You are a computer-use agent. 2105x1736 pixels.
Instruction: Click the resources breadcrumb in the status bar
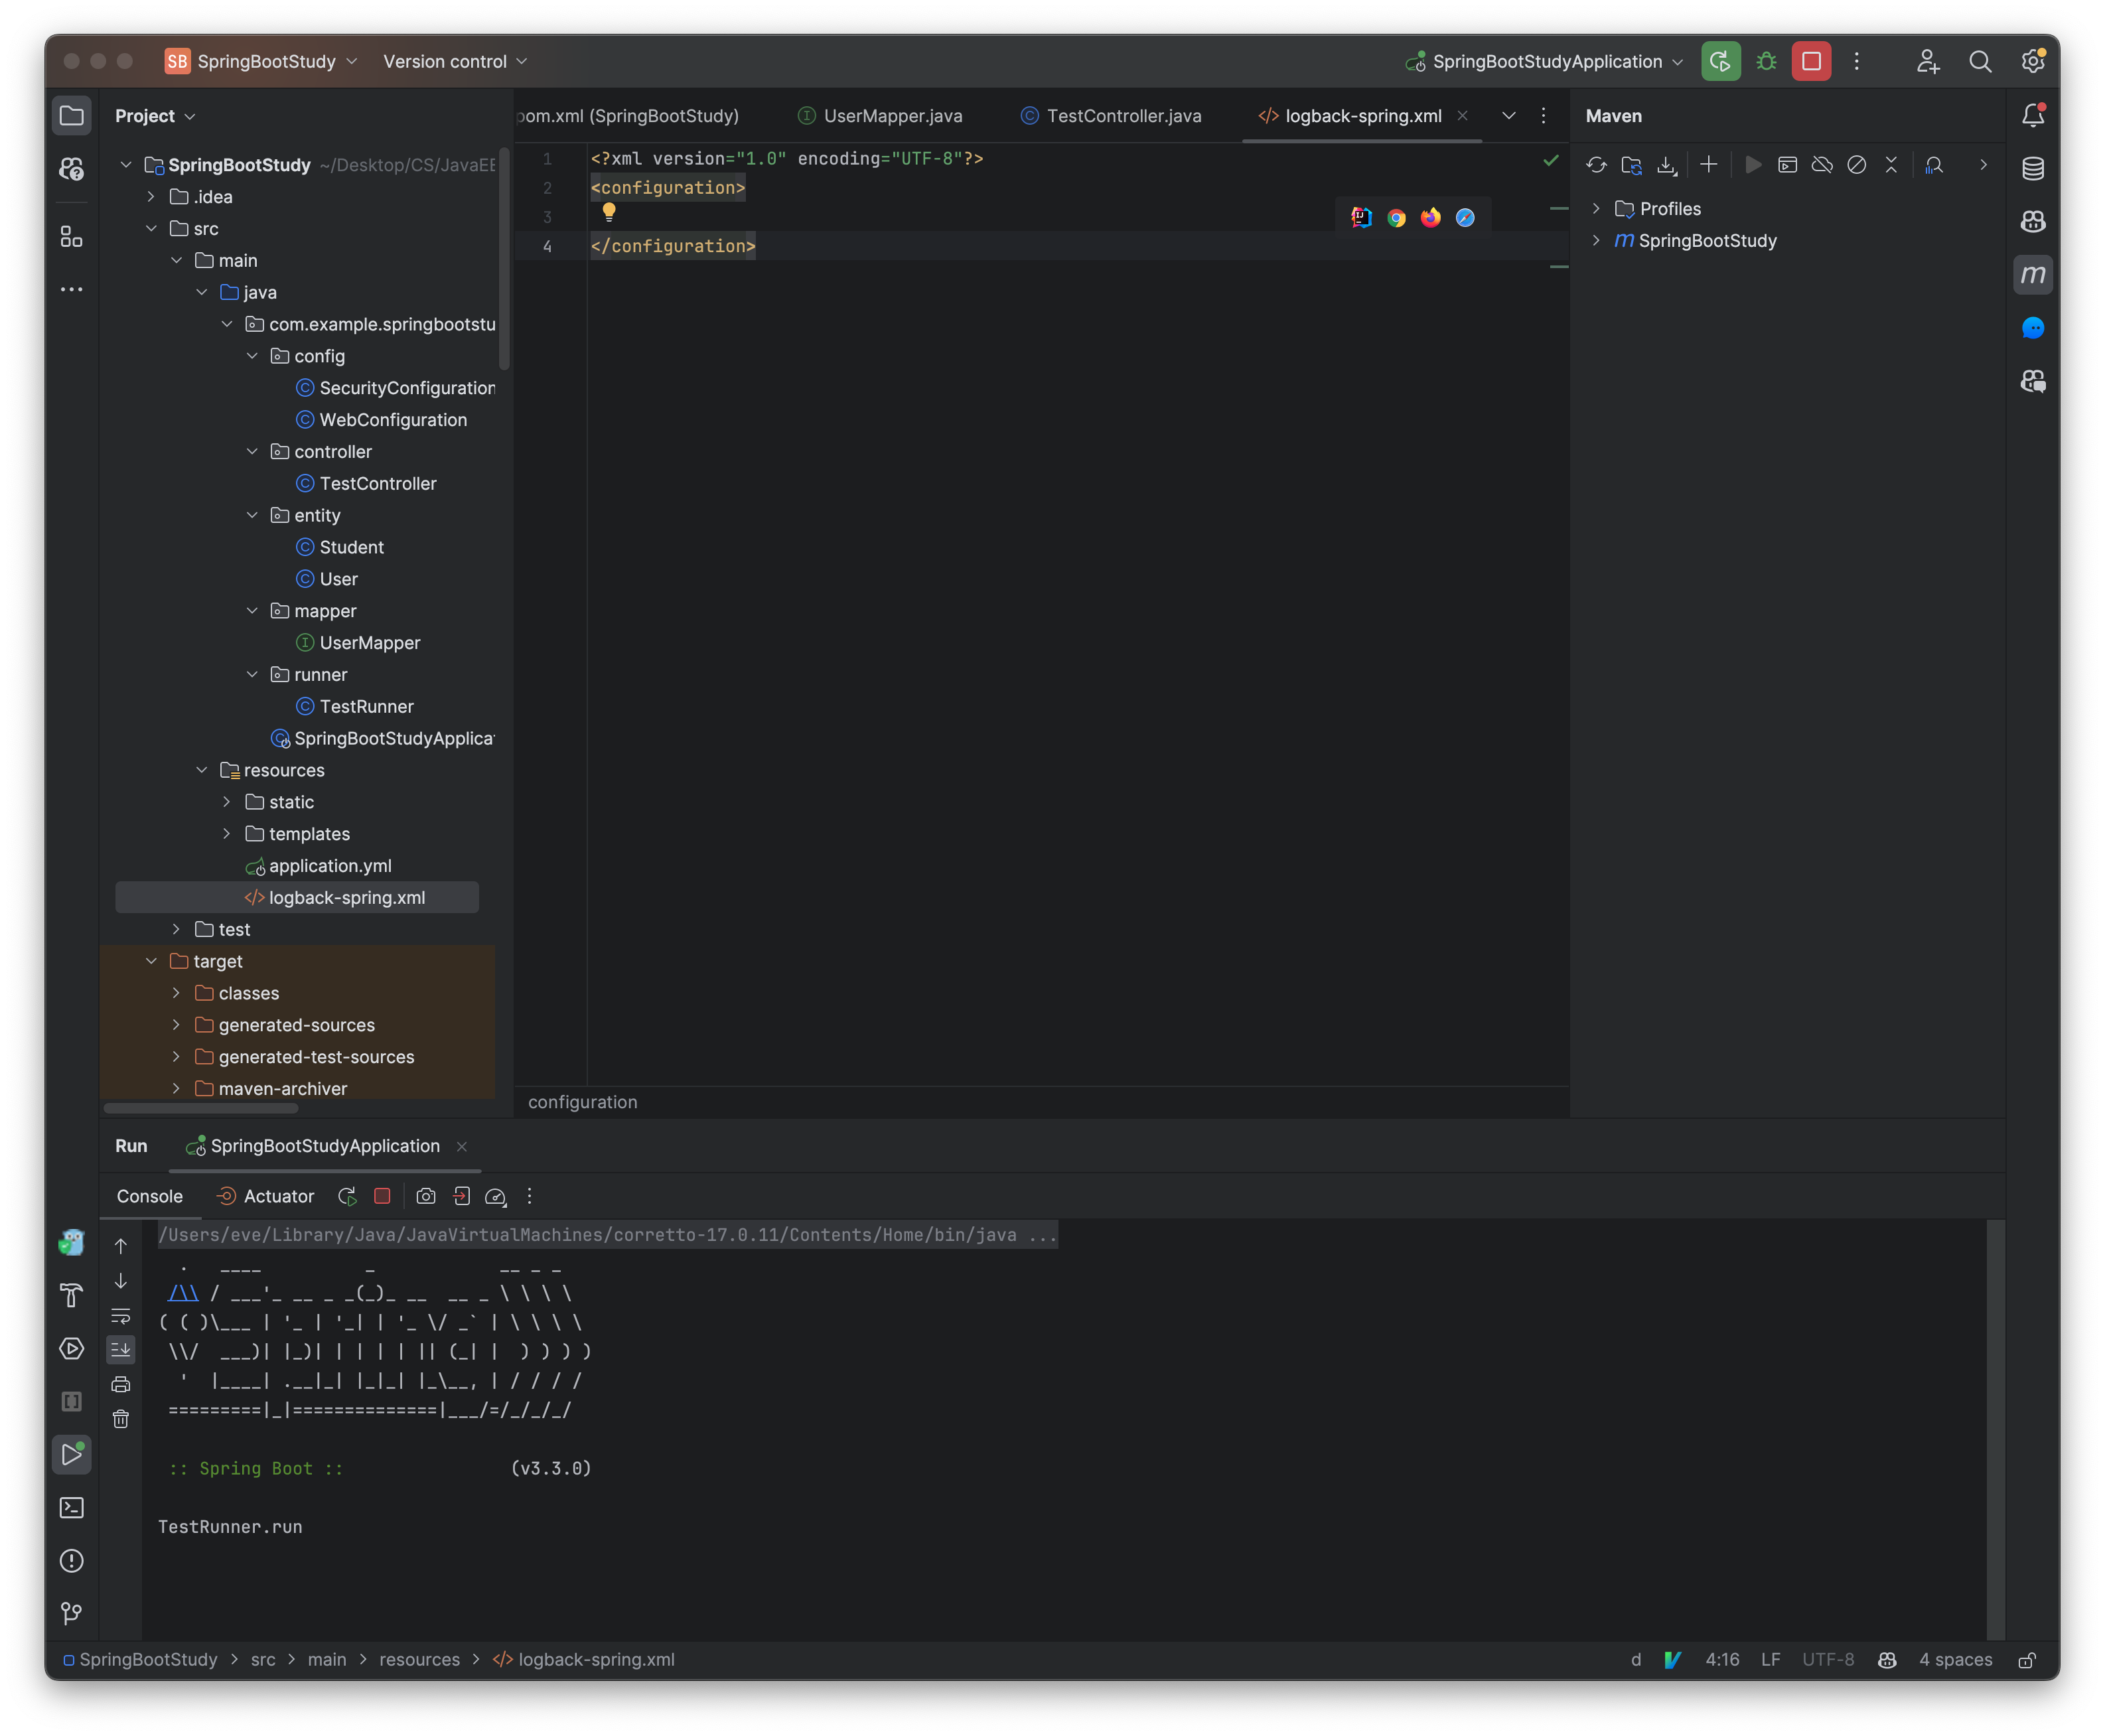pyautogui.click(x=419, y=1660)
